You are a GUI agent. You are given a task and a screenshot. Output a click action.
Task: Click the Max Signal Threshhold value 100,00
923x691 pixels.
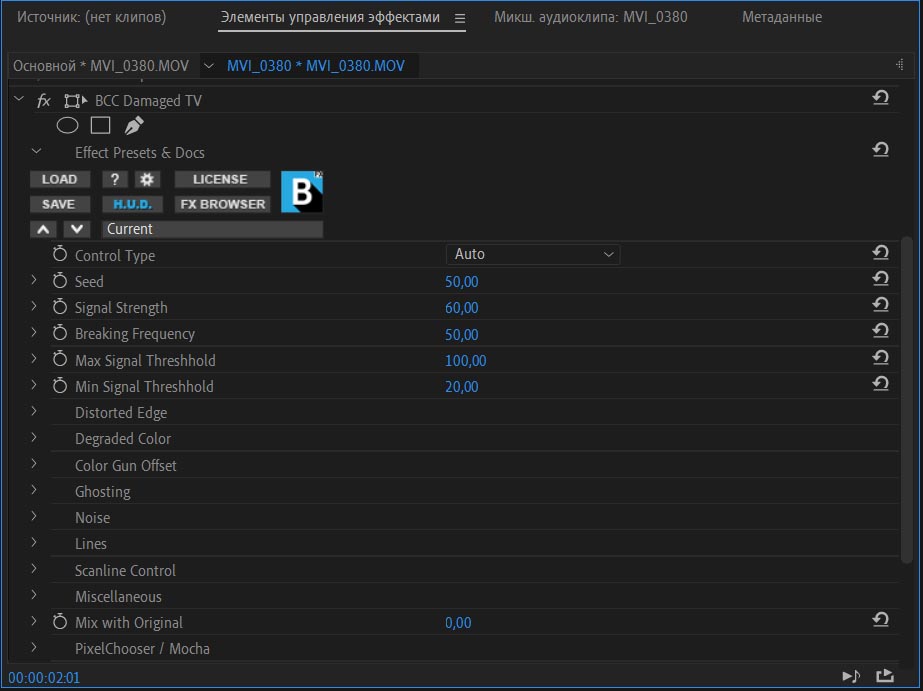point(466,361)
